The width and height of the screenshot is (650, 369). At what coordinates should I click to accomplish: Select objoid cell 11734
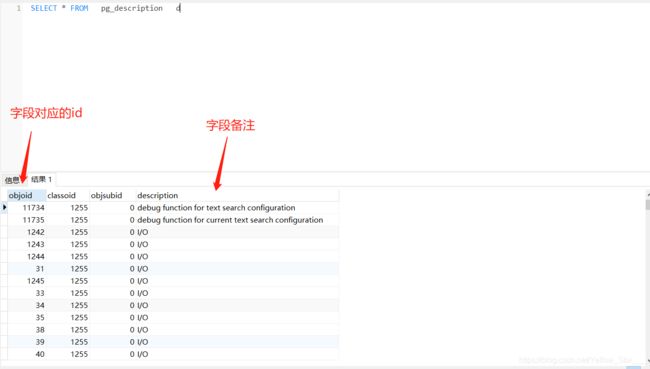pyautogui.click(x=26, y=208)
